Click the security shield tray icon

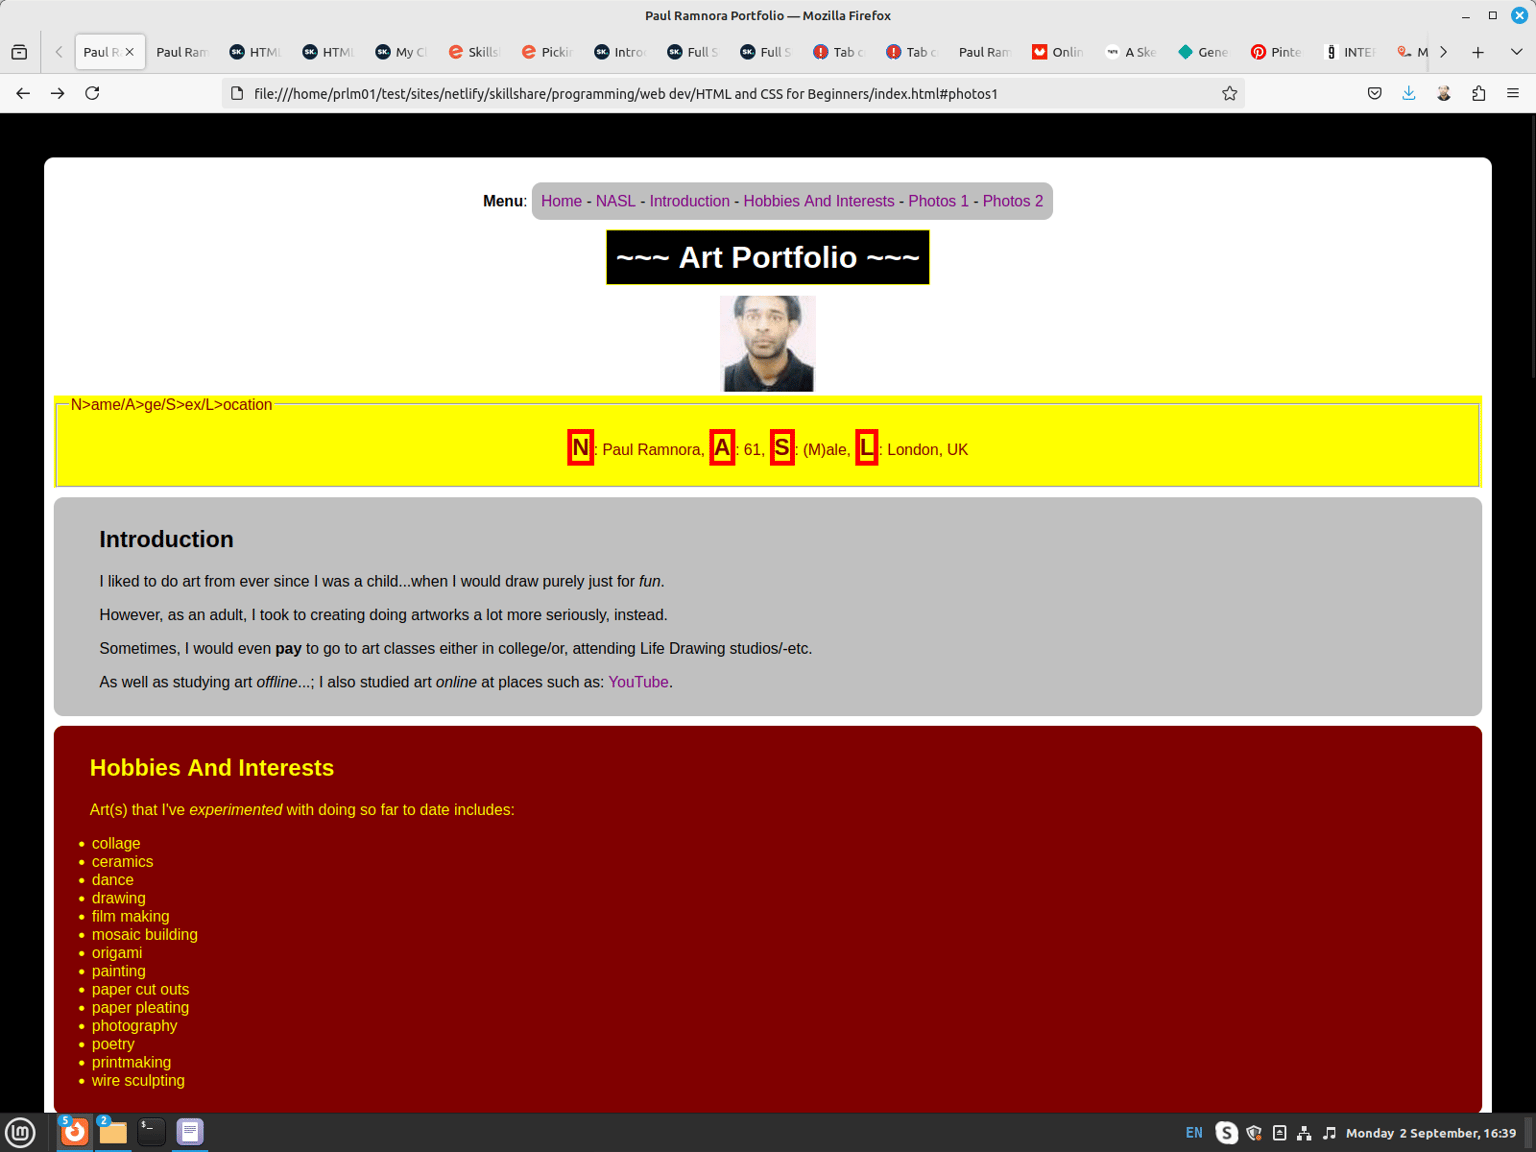(x=1254, y=1133)
